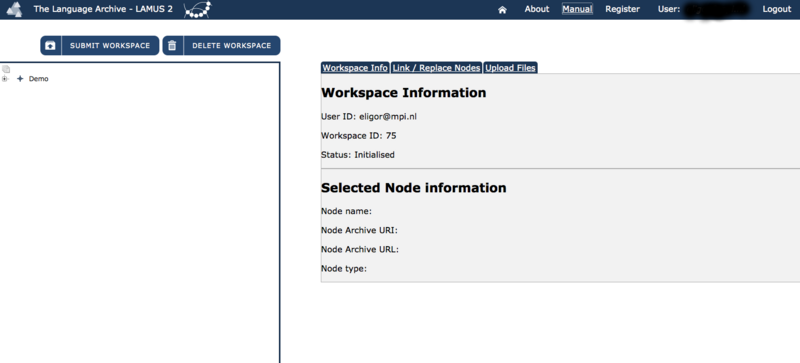Select the Demo node in the tree
This screenshot has width=800, height=363.
point(39,79)
